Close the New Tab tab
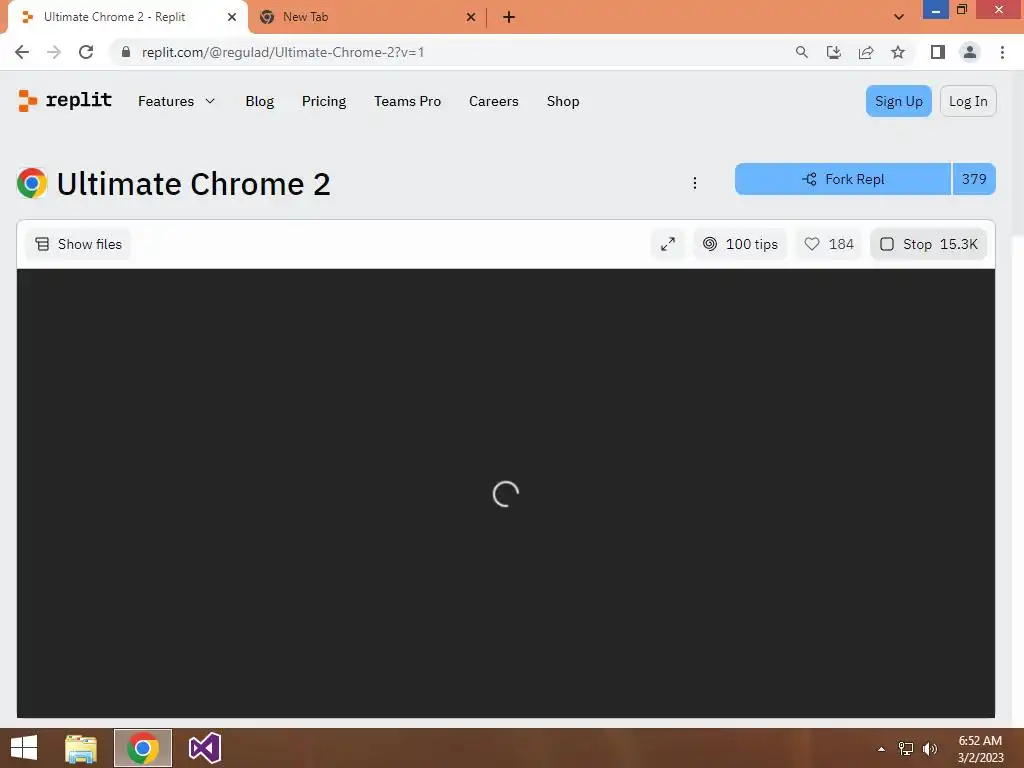1024x768 pixels. click(x=471, y=17)
